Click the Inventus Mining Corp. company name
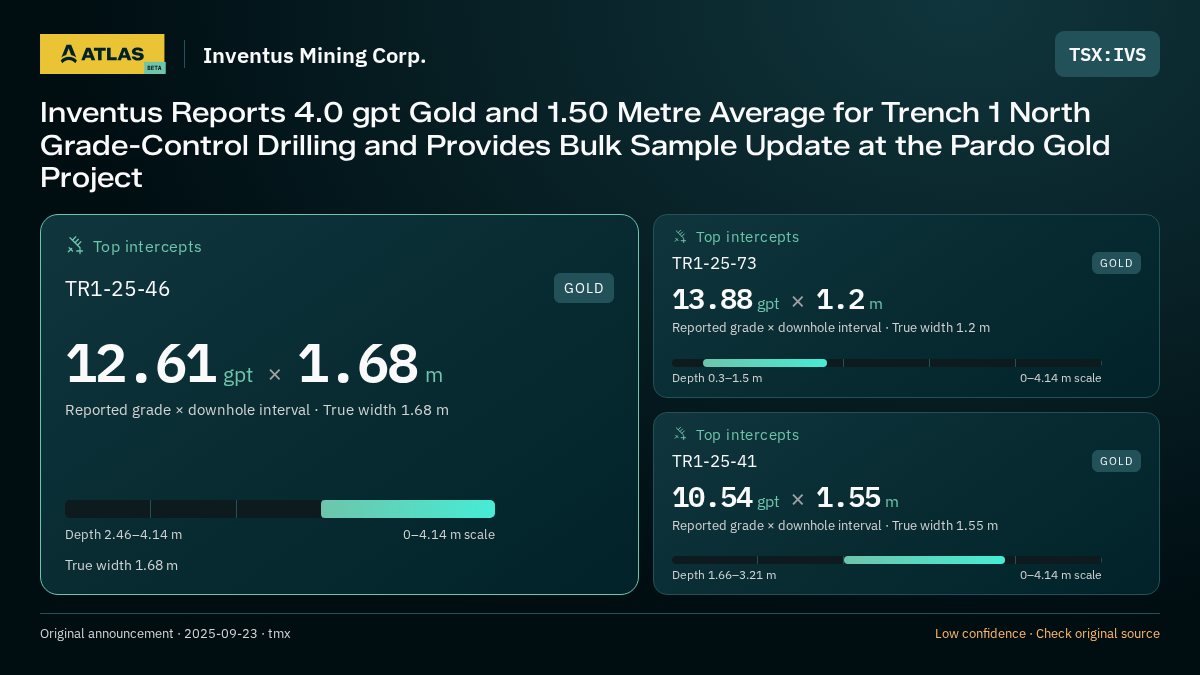This screenshot has width=1200, height=675. (314, 56)
